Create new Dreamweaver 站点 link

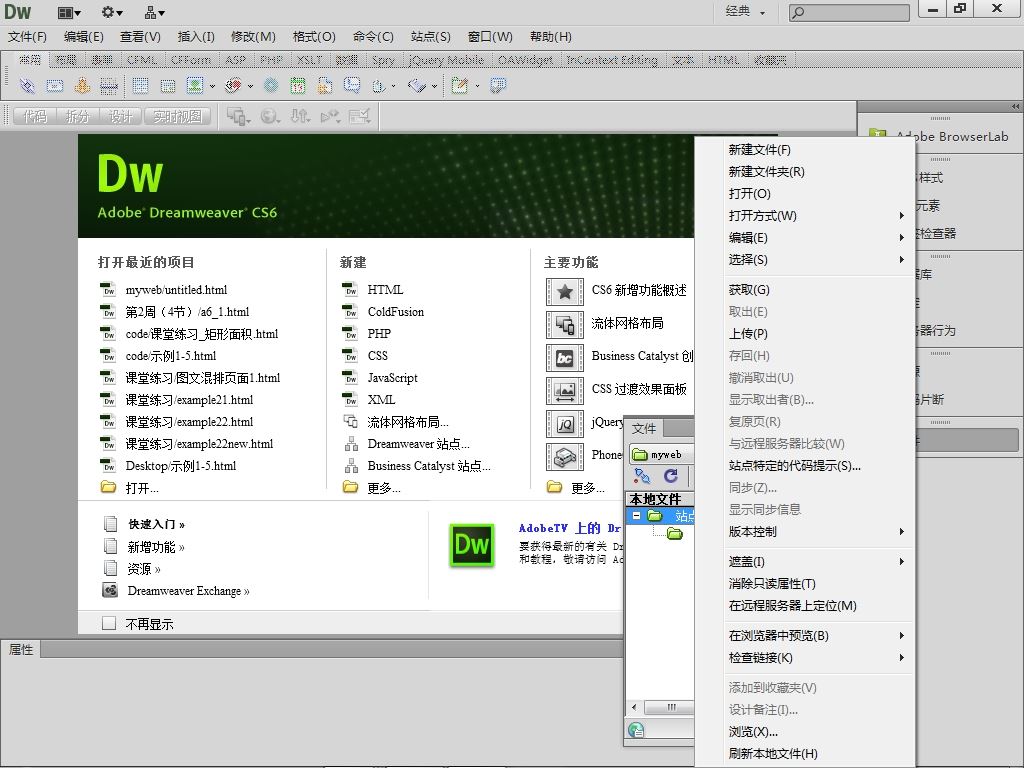tap(418, 444)
